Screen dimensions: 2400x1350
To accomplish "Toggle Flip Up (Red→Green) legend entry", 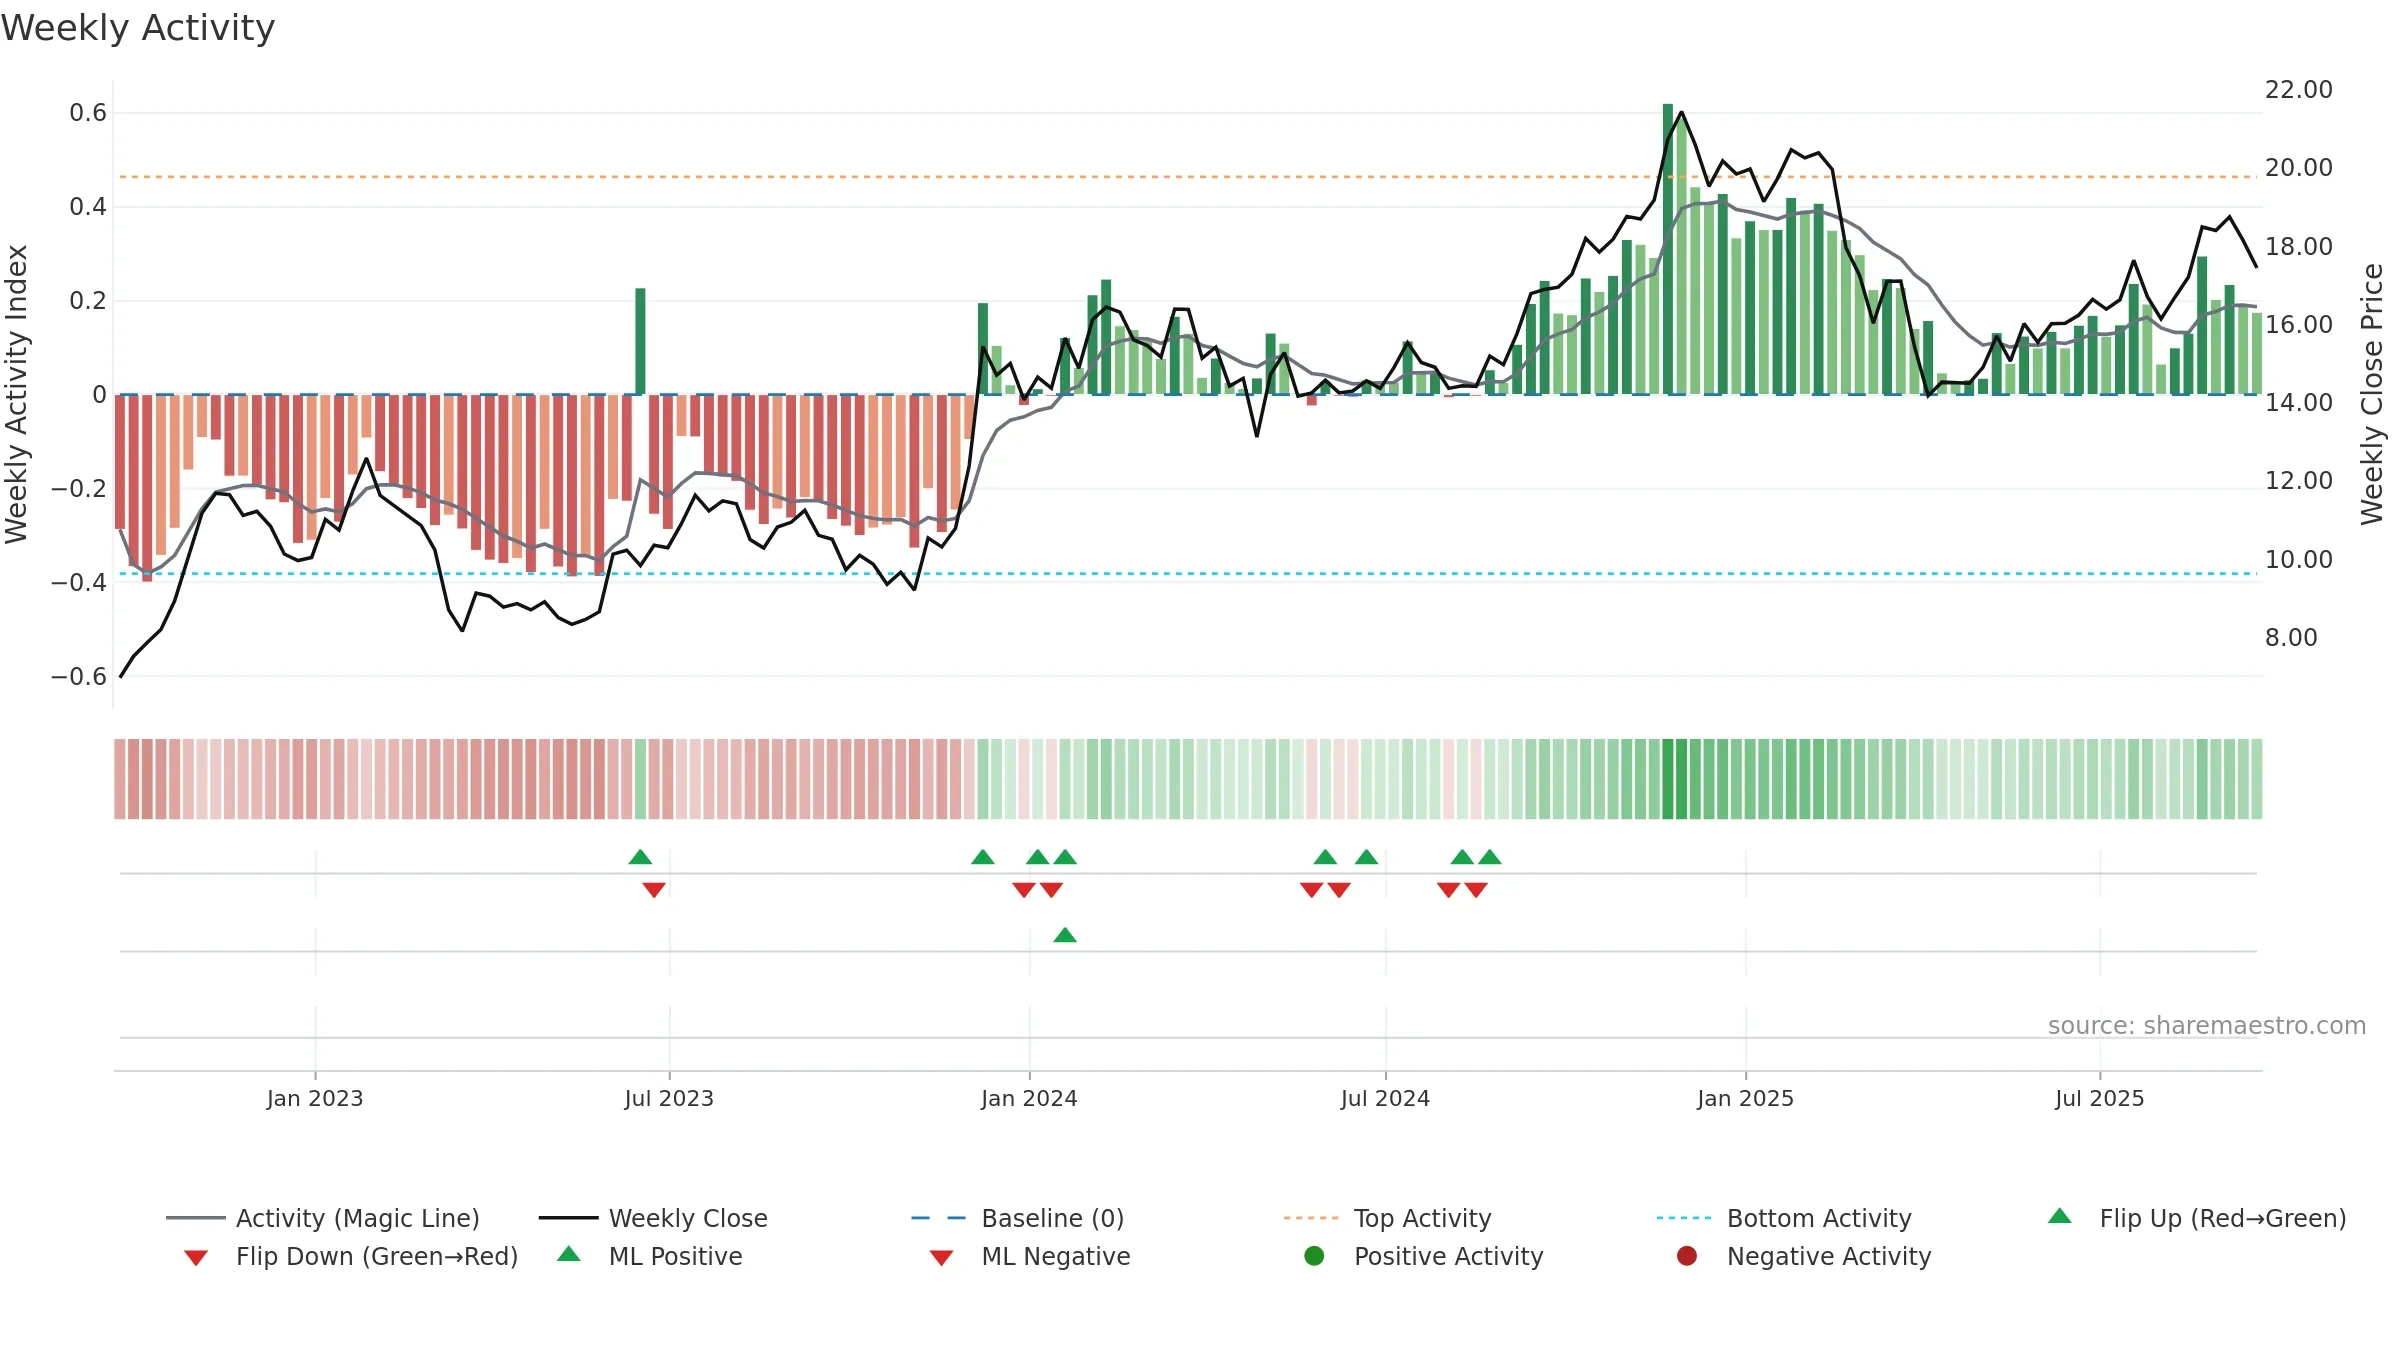I will pyautogui.click(x=2197, y=1218).
